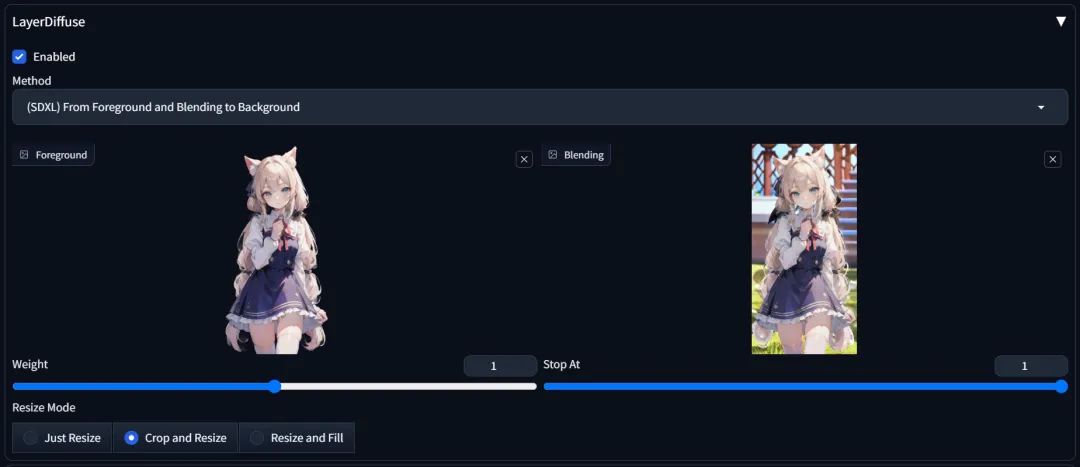Screen dimensions: 1080x467
Task: Click the Weight value input box
Action: (x=500, y=366)
